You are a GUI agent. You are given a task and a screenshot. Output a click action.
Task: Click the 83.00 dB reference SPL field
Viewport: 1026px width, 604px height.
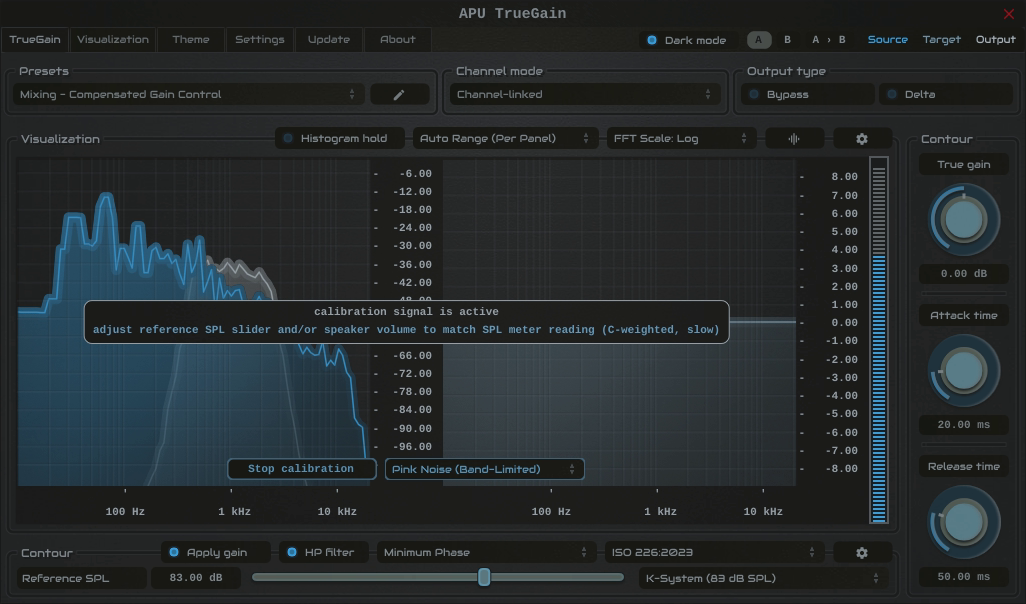coord(196,578)
